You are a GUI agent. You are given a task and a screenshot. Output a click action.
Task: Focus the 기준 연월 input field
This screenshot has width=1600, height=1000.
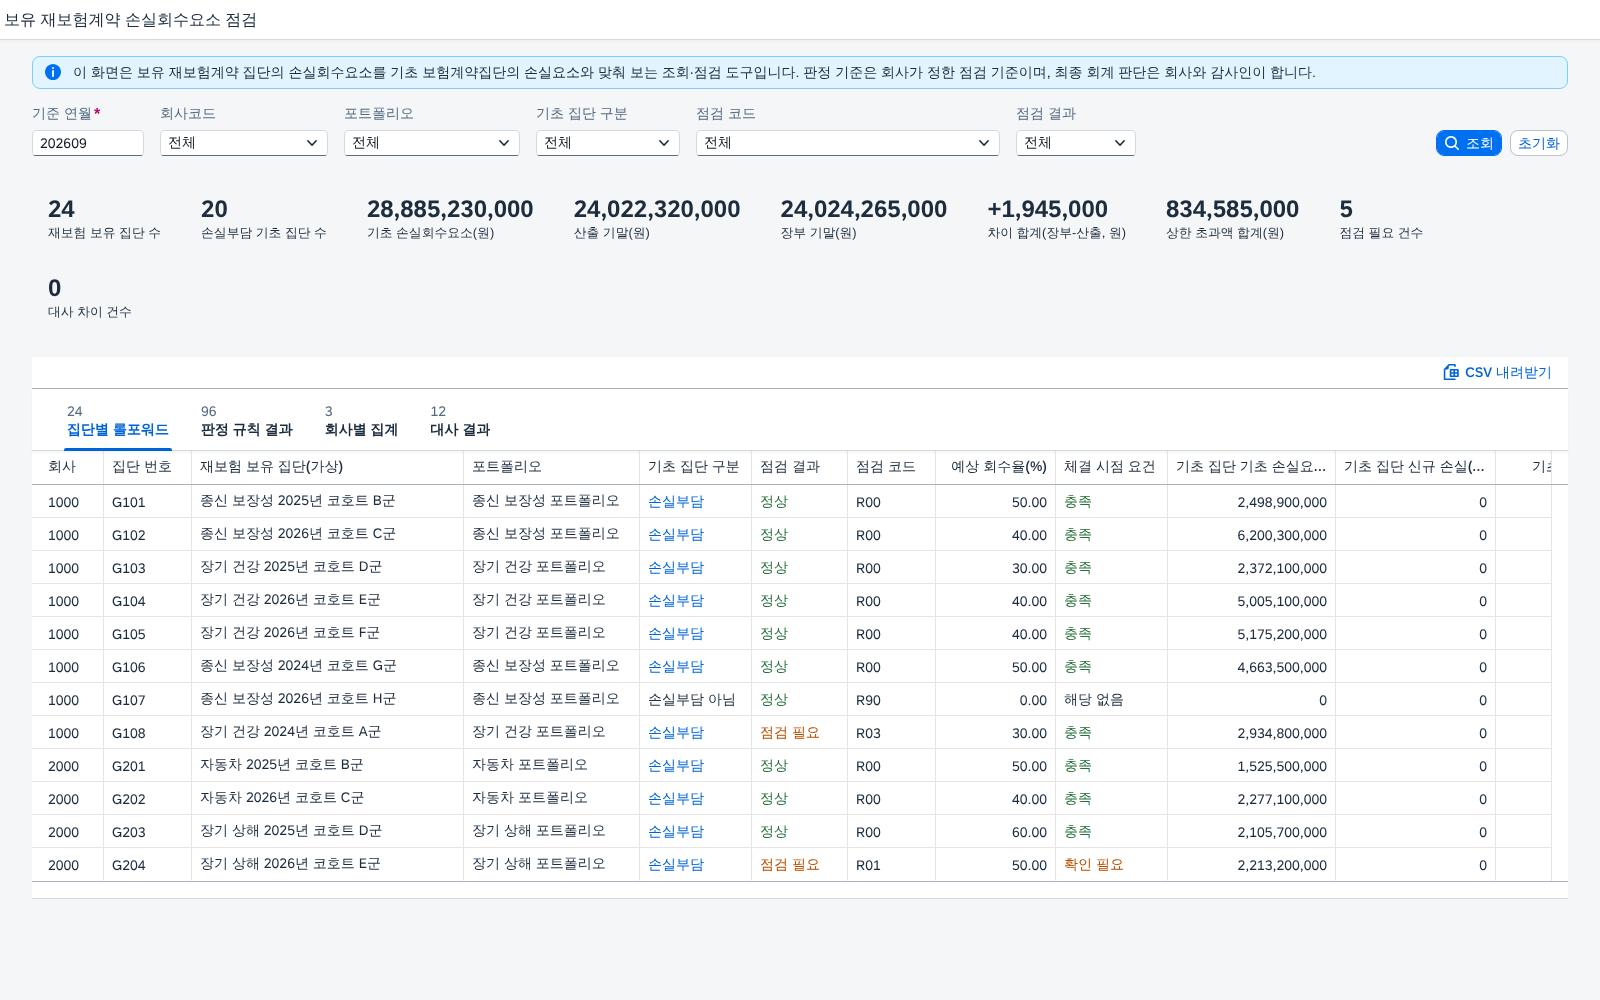88,143
